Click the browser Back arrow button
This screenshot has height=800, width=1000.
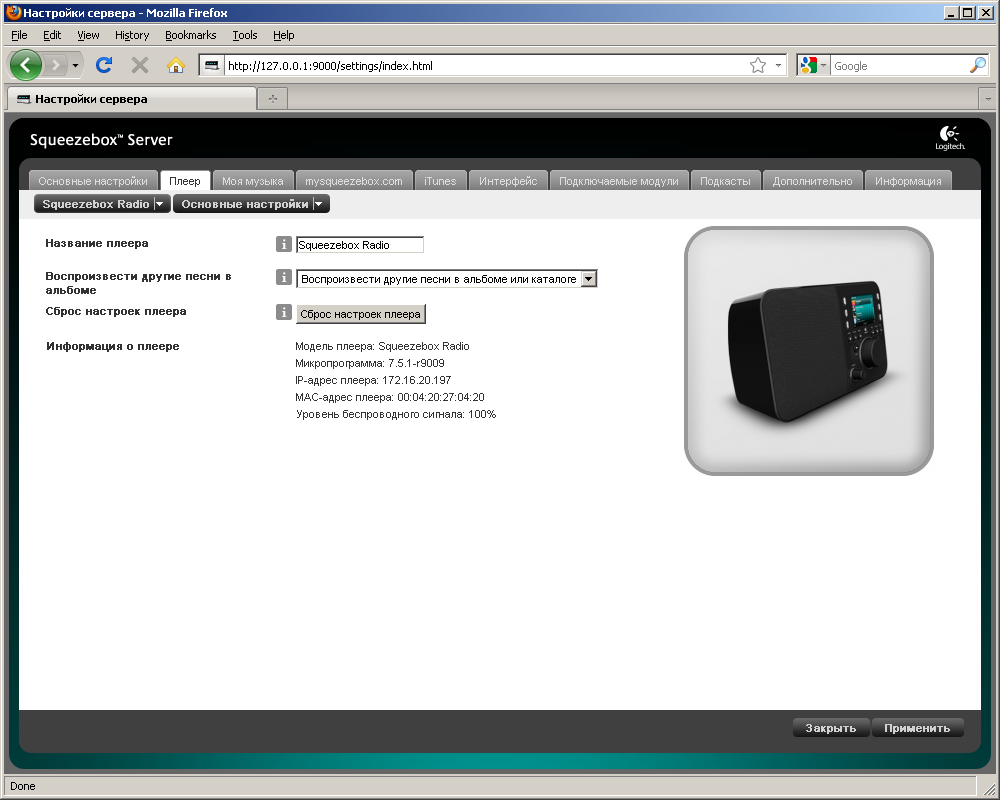pyautogui.click(x=26, y=65)
